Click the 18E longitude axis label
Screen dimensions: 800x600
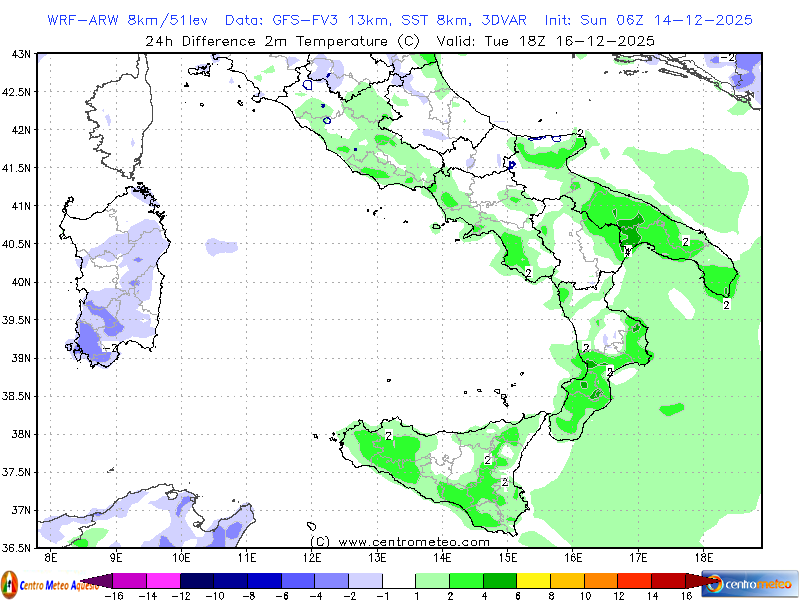(703, 557)
